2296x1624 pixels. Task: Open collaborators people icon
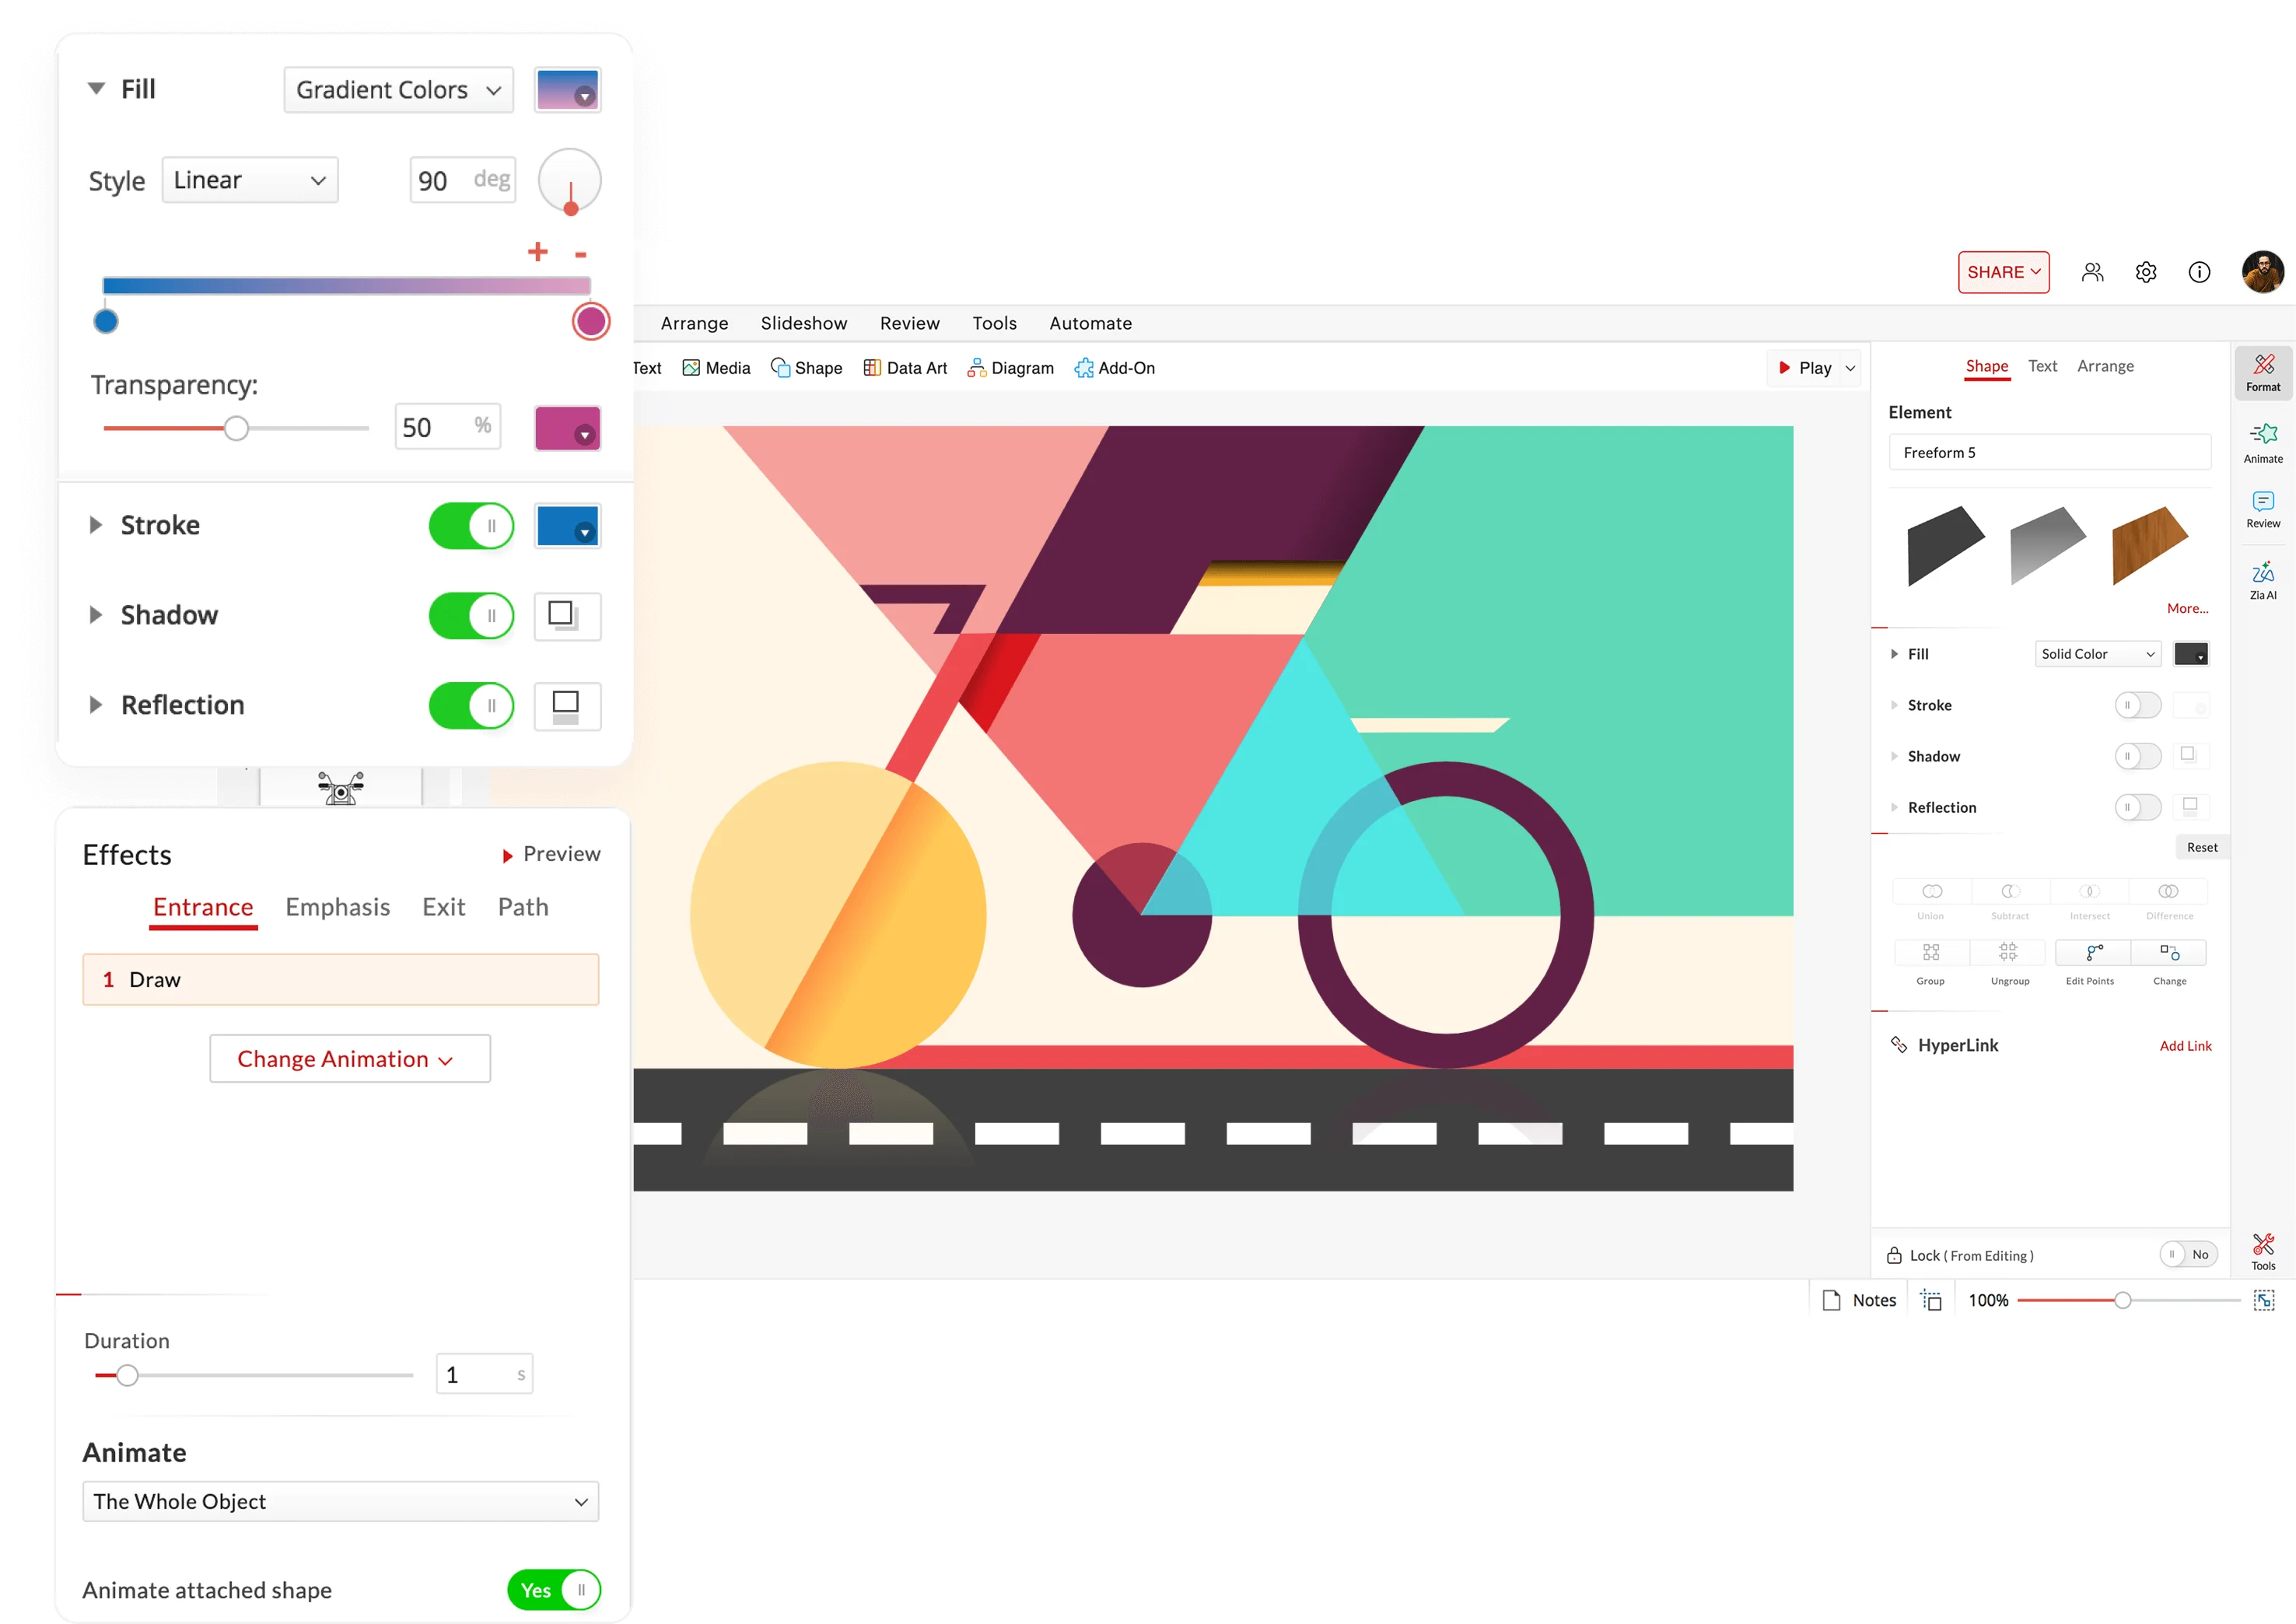2092,272
